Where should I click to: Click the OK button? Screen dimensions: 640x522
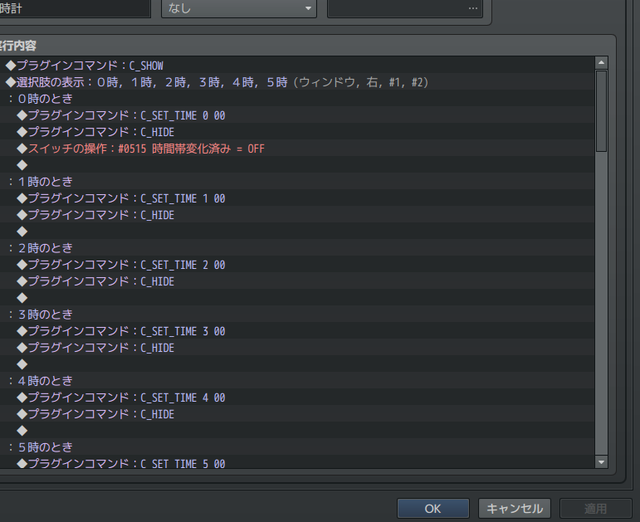(x=433, y=509)
